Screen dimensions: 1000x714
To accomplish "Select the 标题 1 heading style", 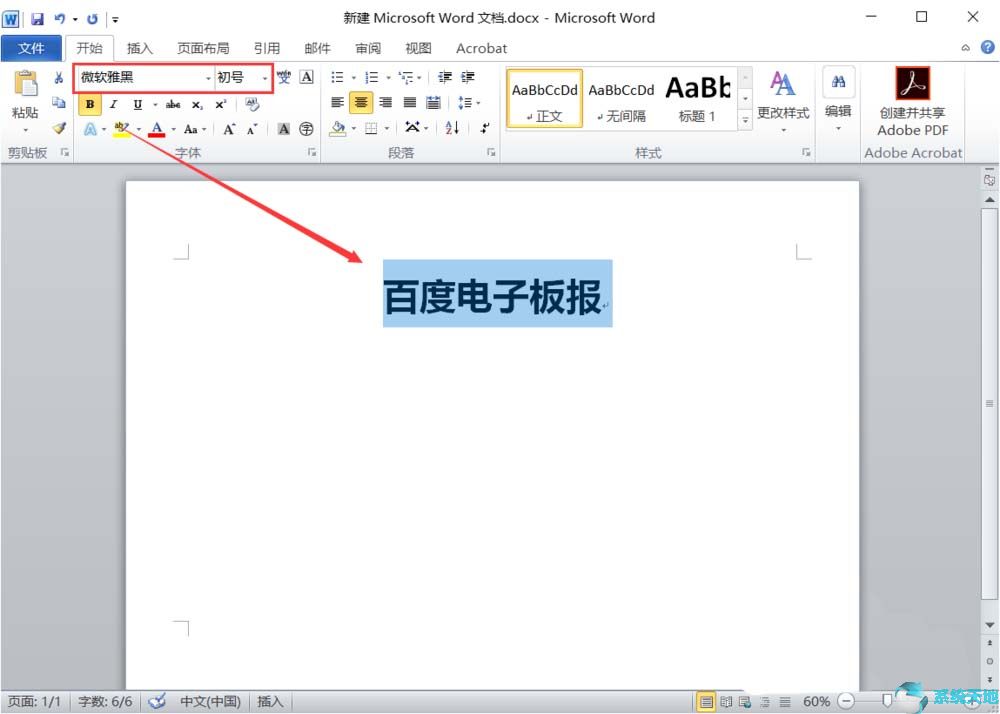I will click(697, 99).
